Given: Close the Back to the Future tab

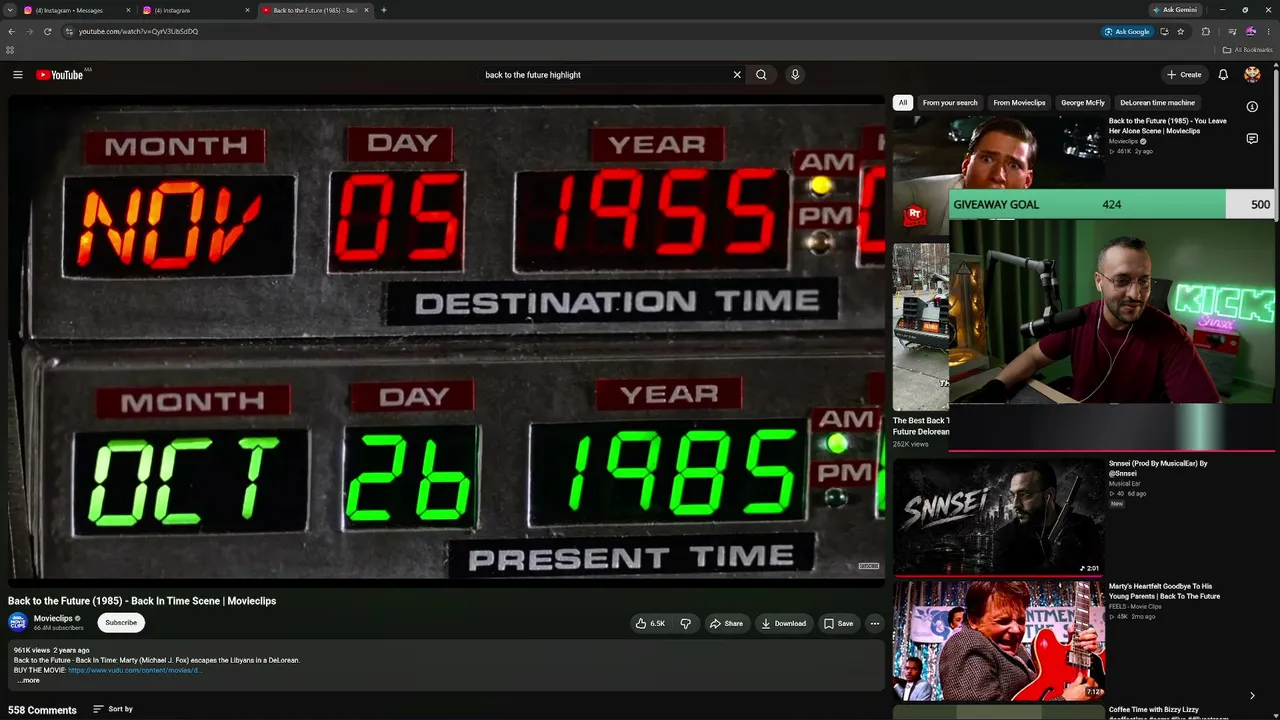Looking at the screenshot, I should pyautogui.click(x=366, y=10).
